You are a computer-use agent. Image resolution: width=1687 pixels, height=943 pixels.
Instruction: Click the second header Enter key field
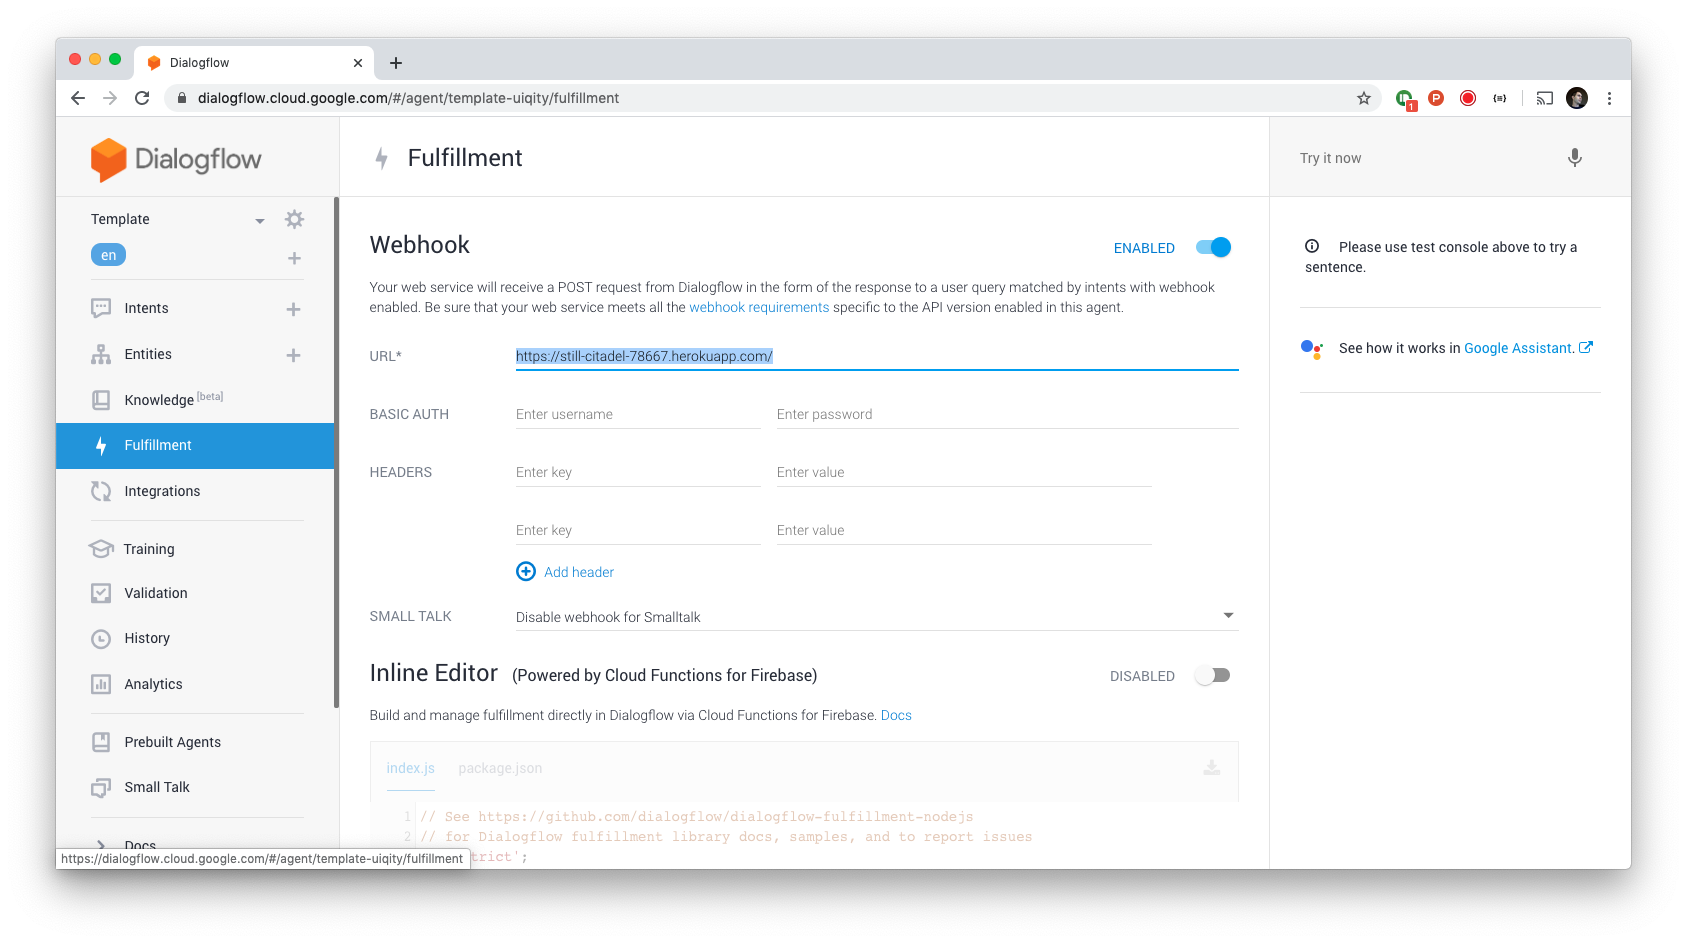click(638, 530)
